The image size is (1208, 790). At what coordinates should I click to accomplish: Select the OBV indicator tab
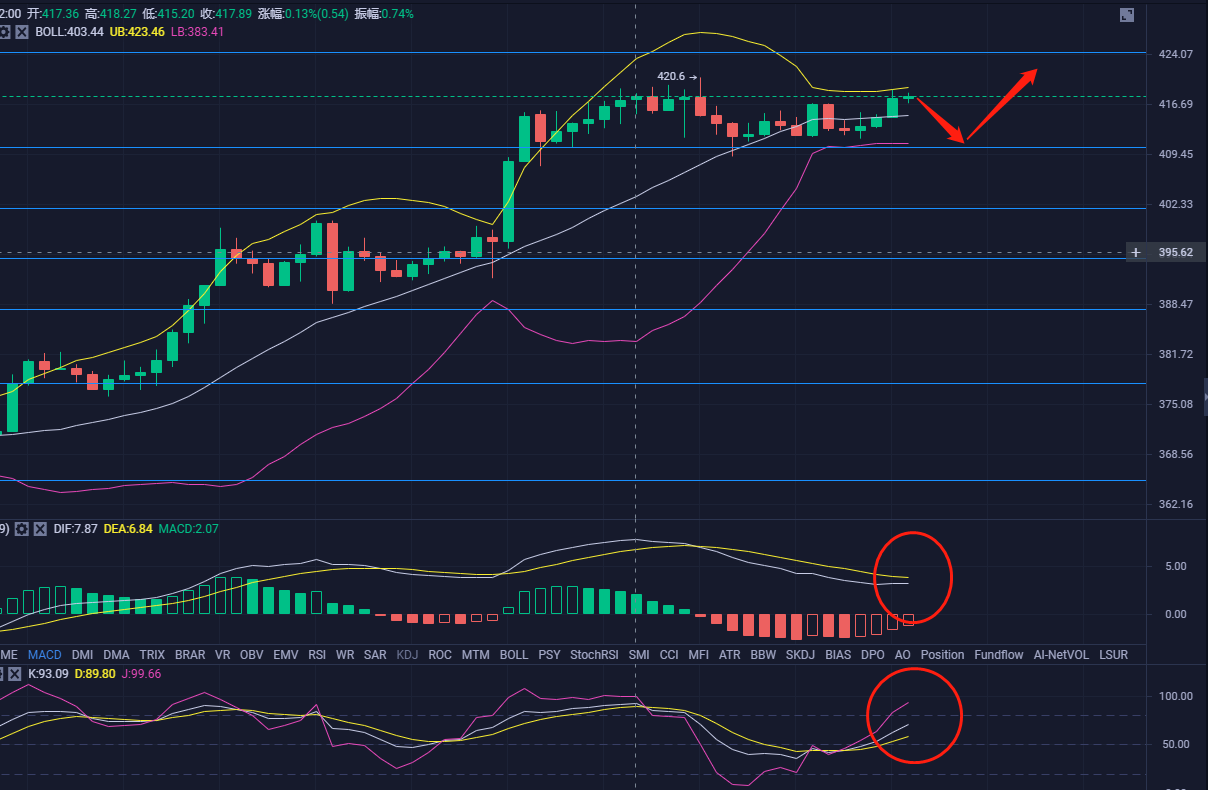tap(252, 655)
